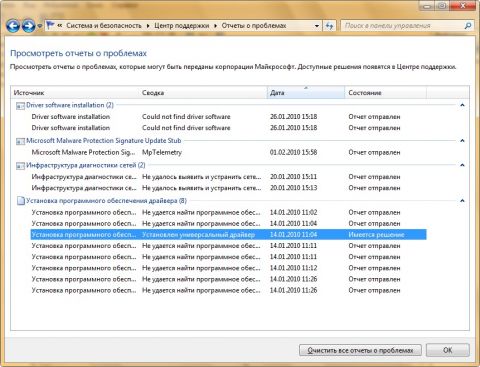Open the breadcrumb arrow after Система и безопасность

[x=148, y=26]
